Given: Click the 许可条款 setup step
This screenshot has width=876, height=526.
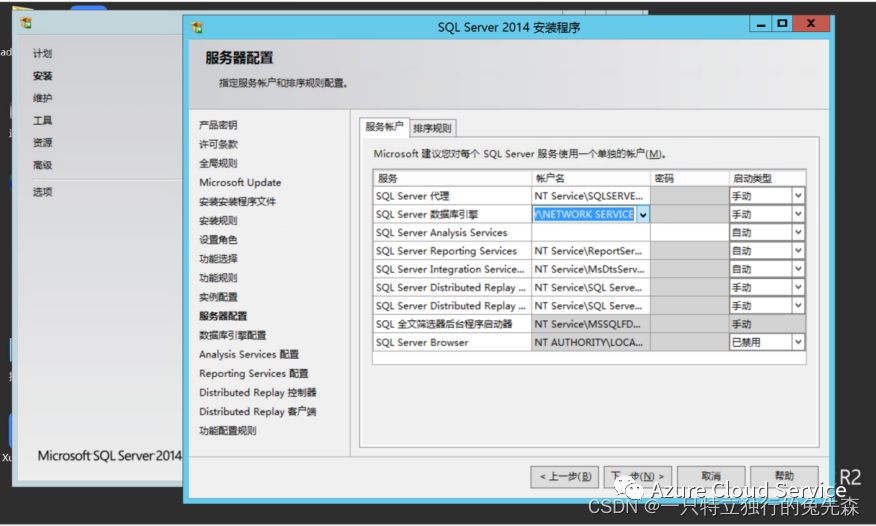Looking at the screenshot, I should coord(218,144).
